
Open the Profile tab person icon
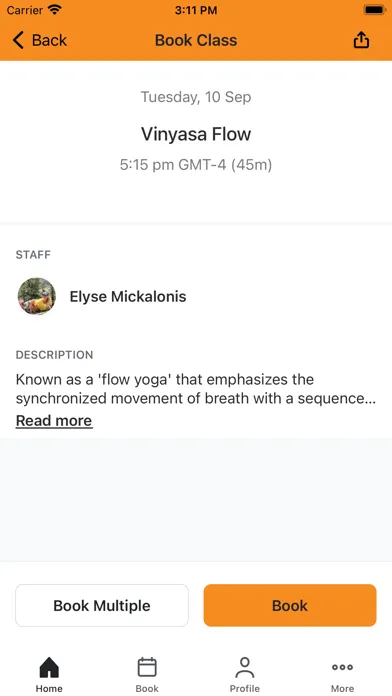click(245, 667)
